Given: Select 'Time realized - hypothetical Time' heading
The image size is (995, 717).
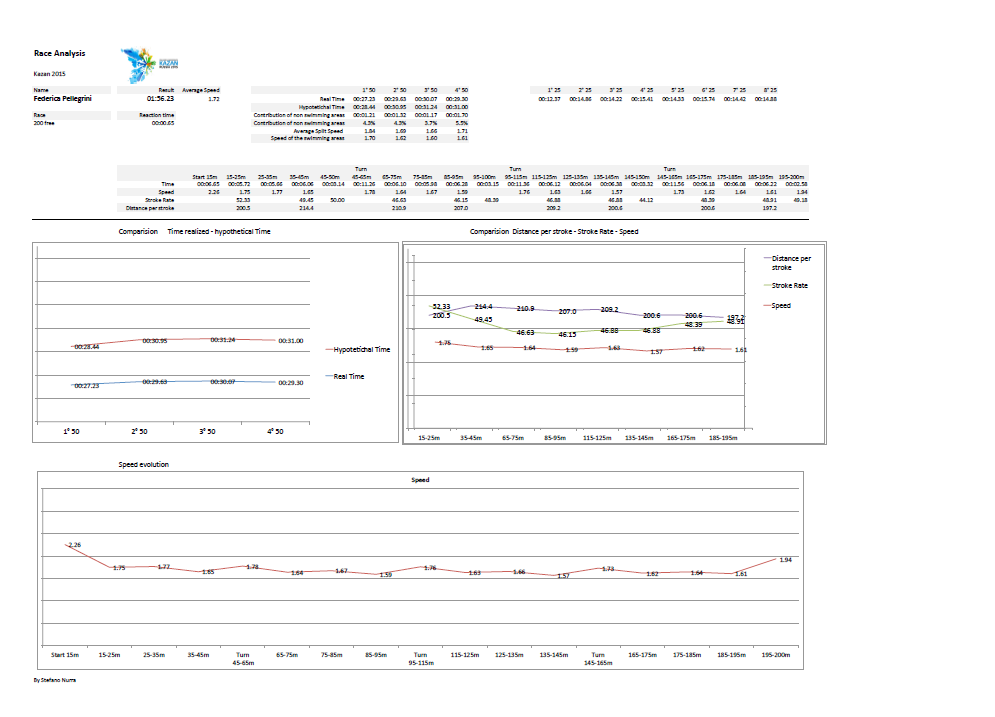Looking at the screenshot, I should tap(219, 232).
